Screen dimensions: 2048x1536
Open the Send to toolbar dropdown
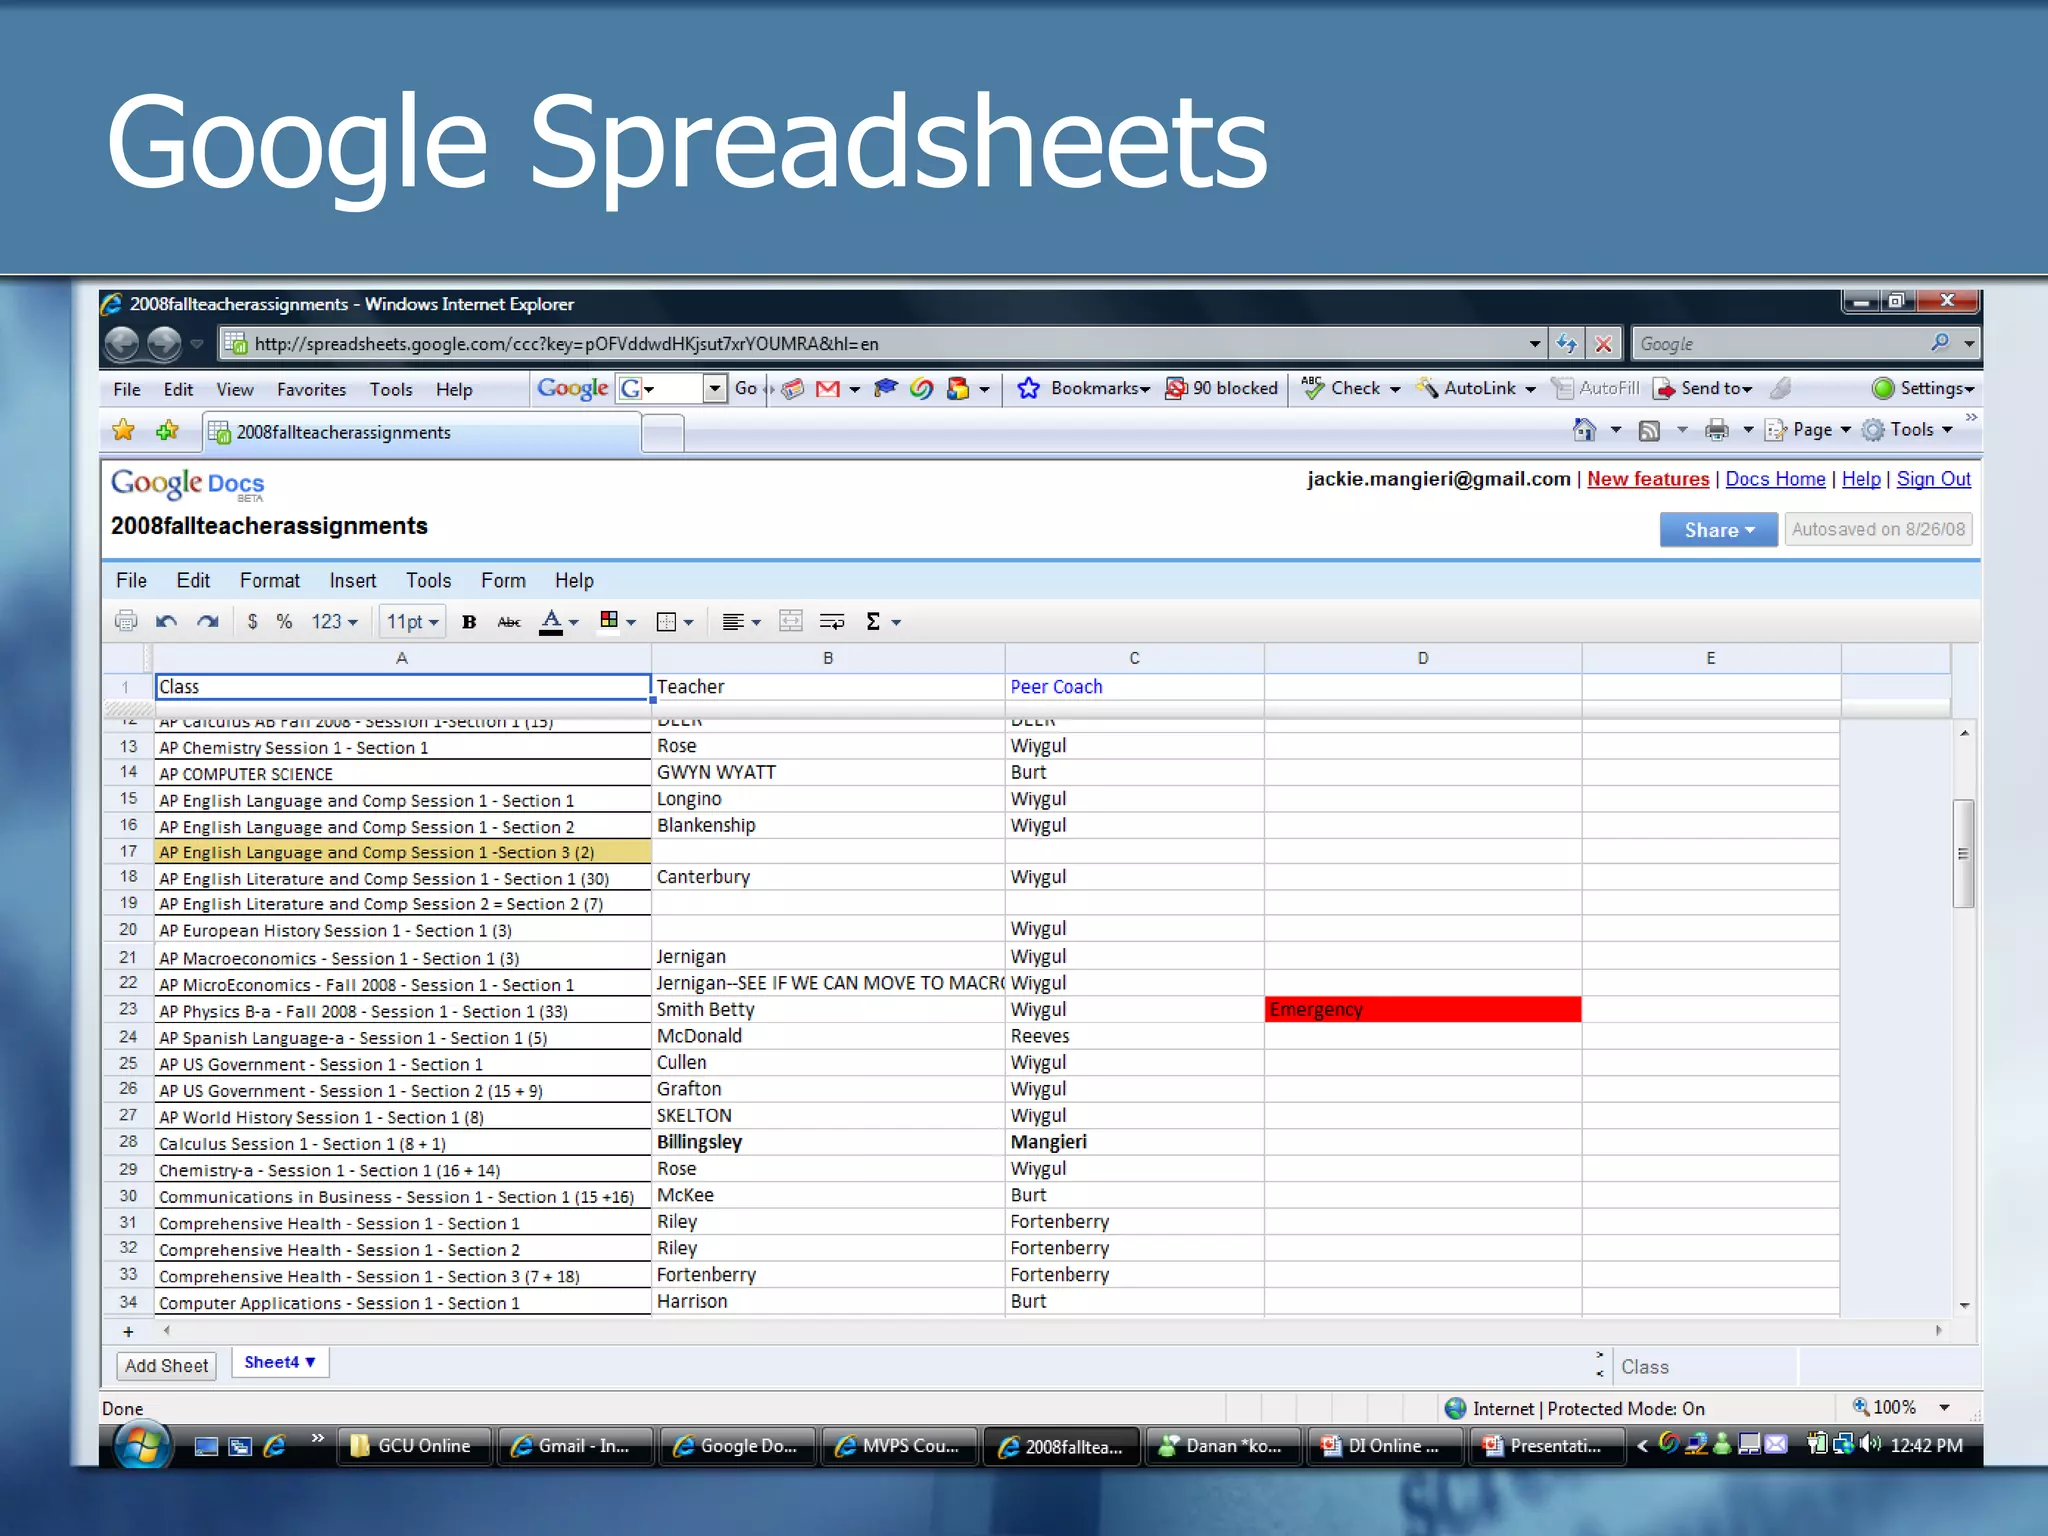pyautogui.click(x=1703, y=389)
